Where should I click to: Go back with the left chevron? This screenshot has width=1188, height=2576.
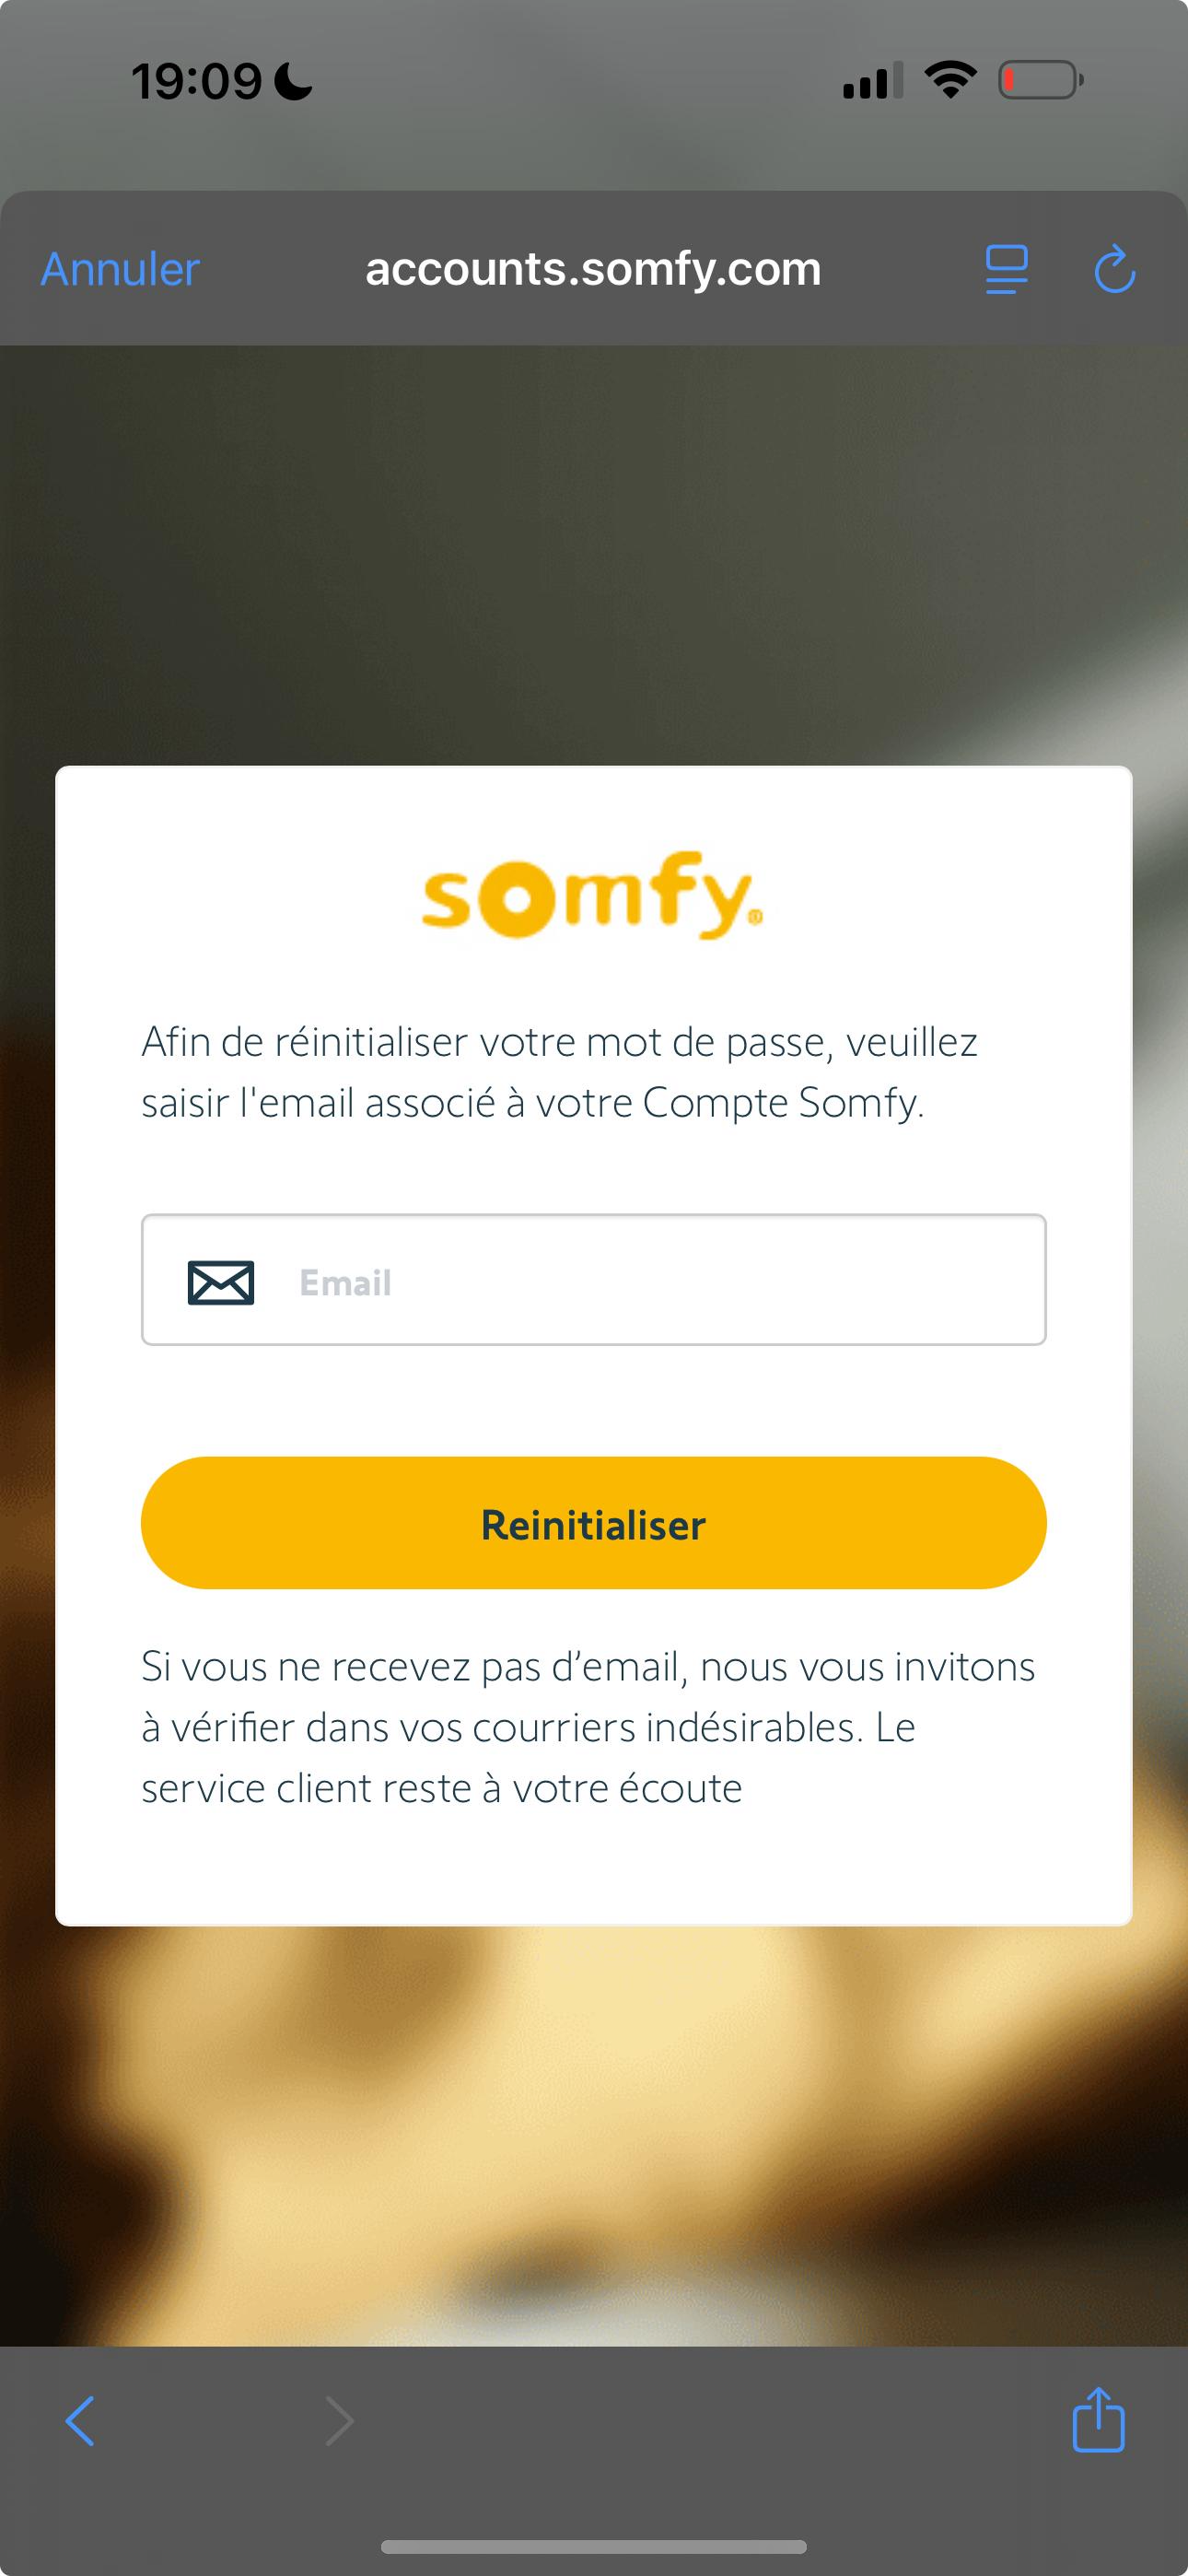pos(80,2421)
